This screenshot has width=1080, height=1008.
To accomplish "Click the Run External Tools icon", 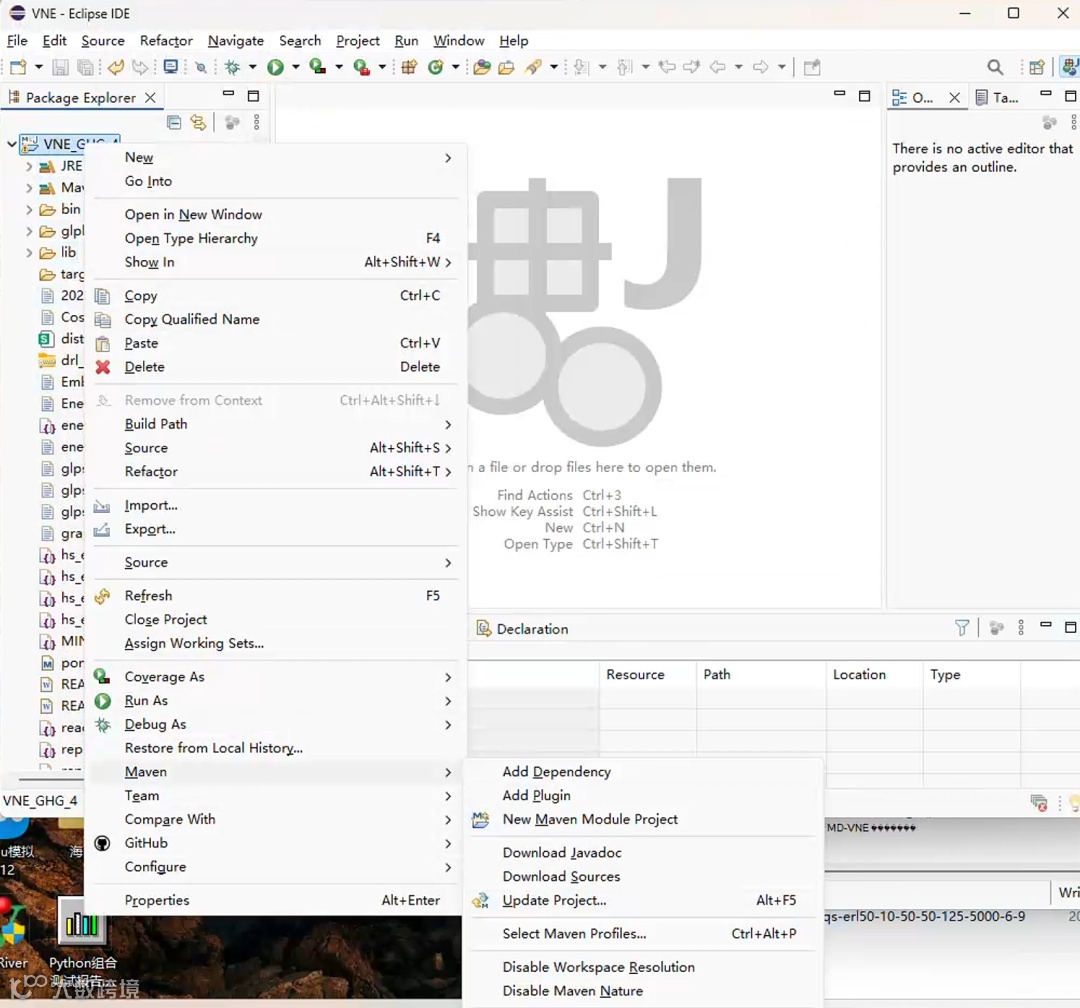I will point(362,67).
